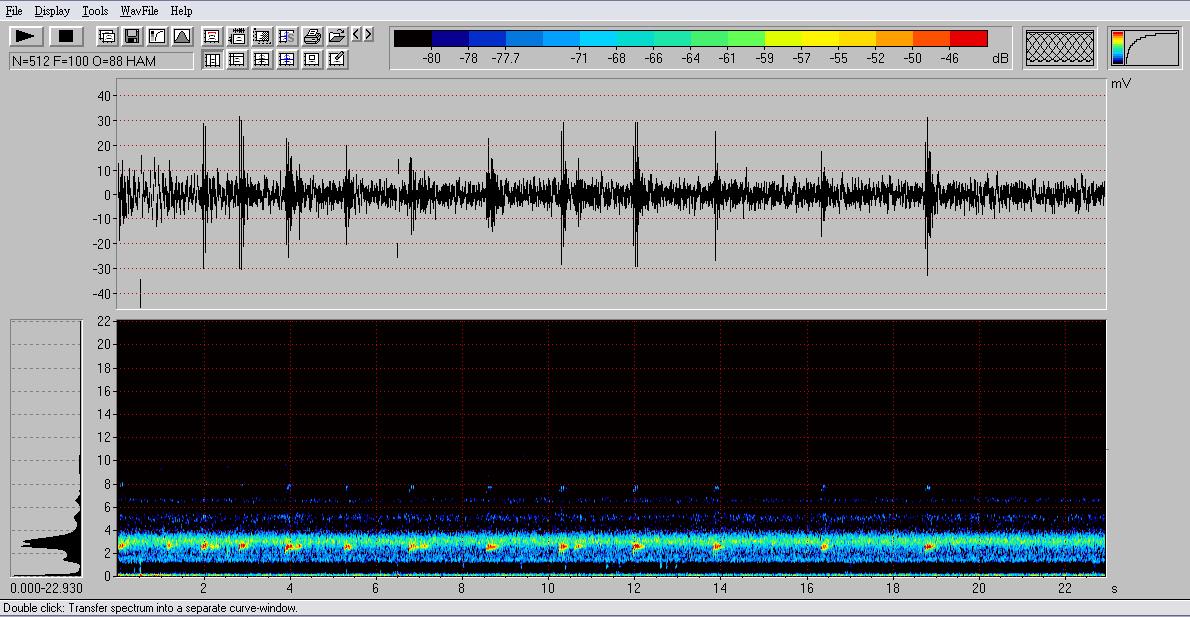The image size is (1190, 617).
Task: Click the overlapping windows icon
Action: pos(107,37)
